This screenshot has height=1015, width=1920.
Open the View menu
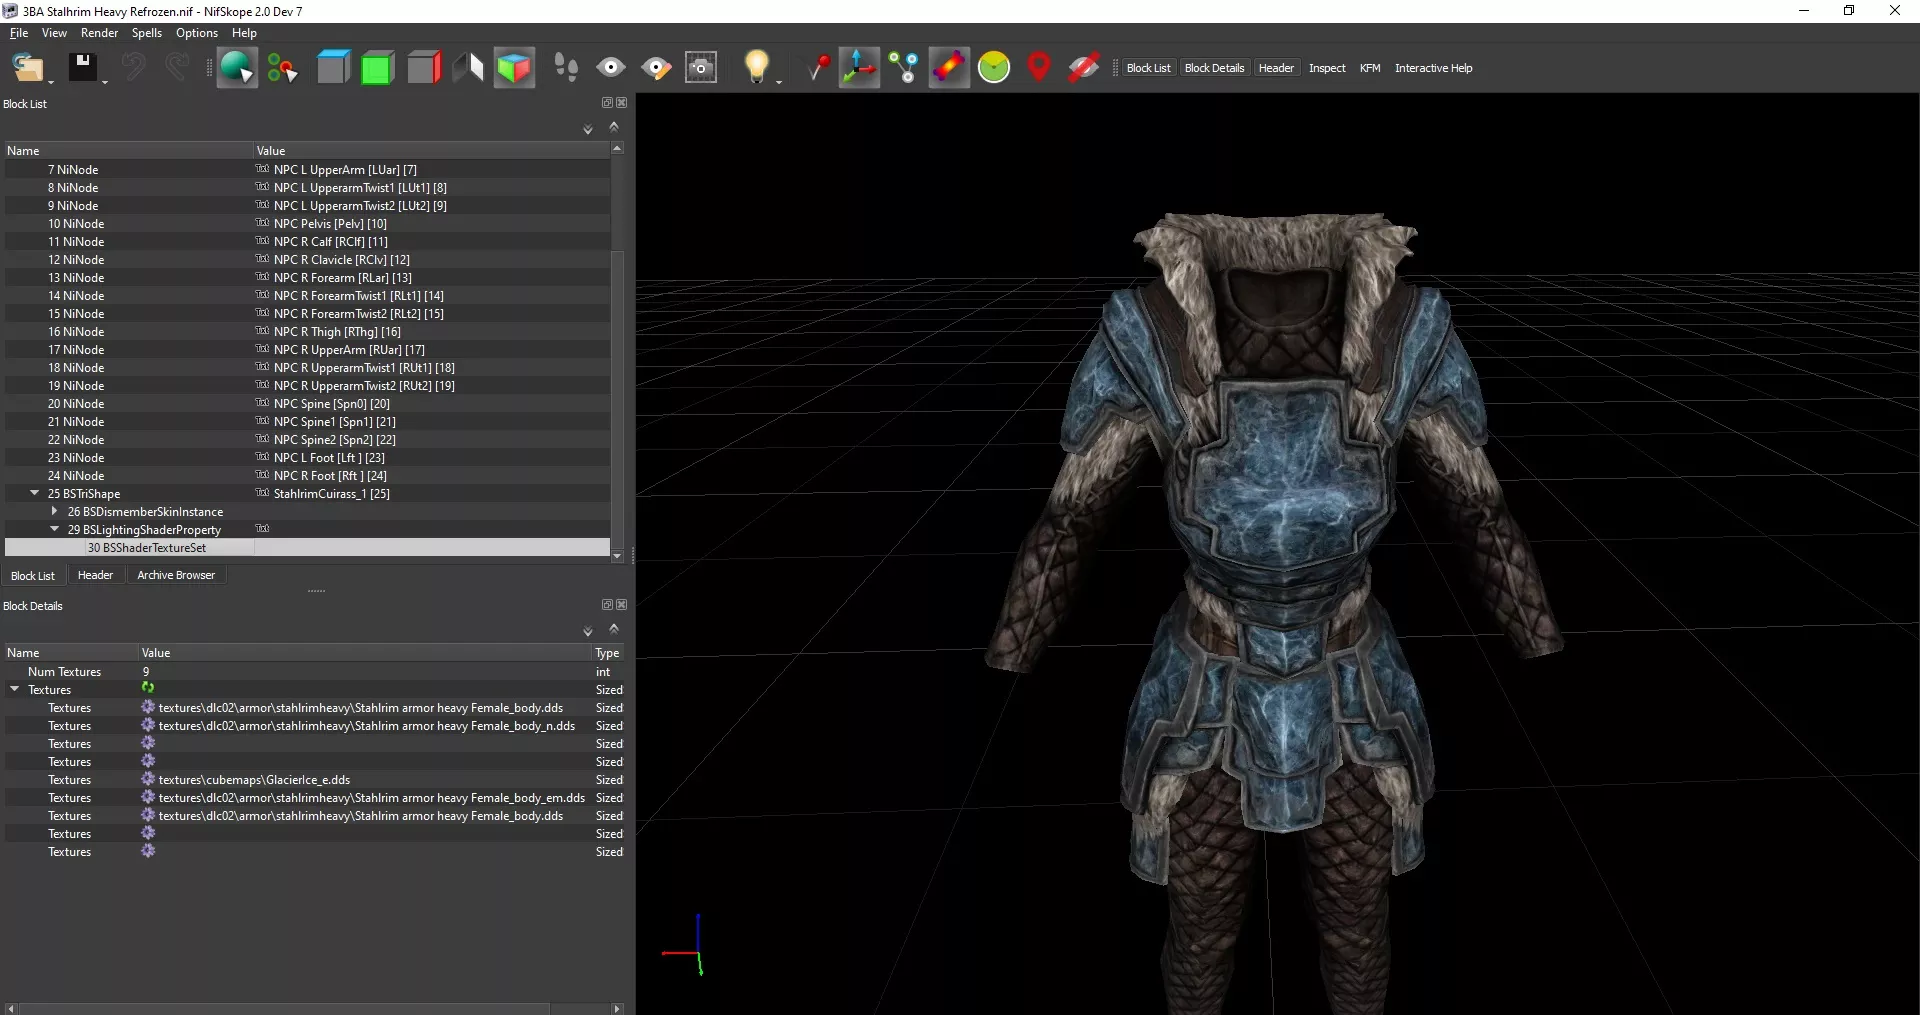[54, 33]
